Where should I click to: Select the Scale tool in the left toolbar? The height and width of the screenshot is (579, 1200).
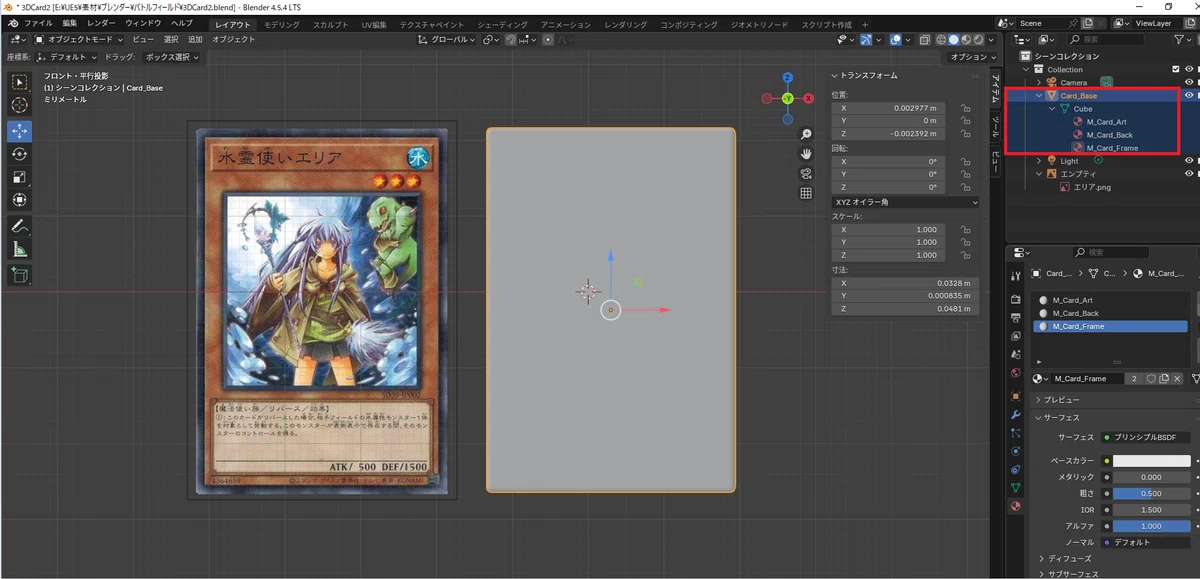[20, 177]
